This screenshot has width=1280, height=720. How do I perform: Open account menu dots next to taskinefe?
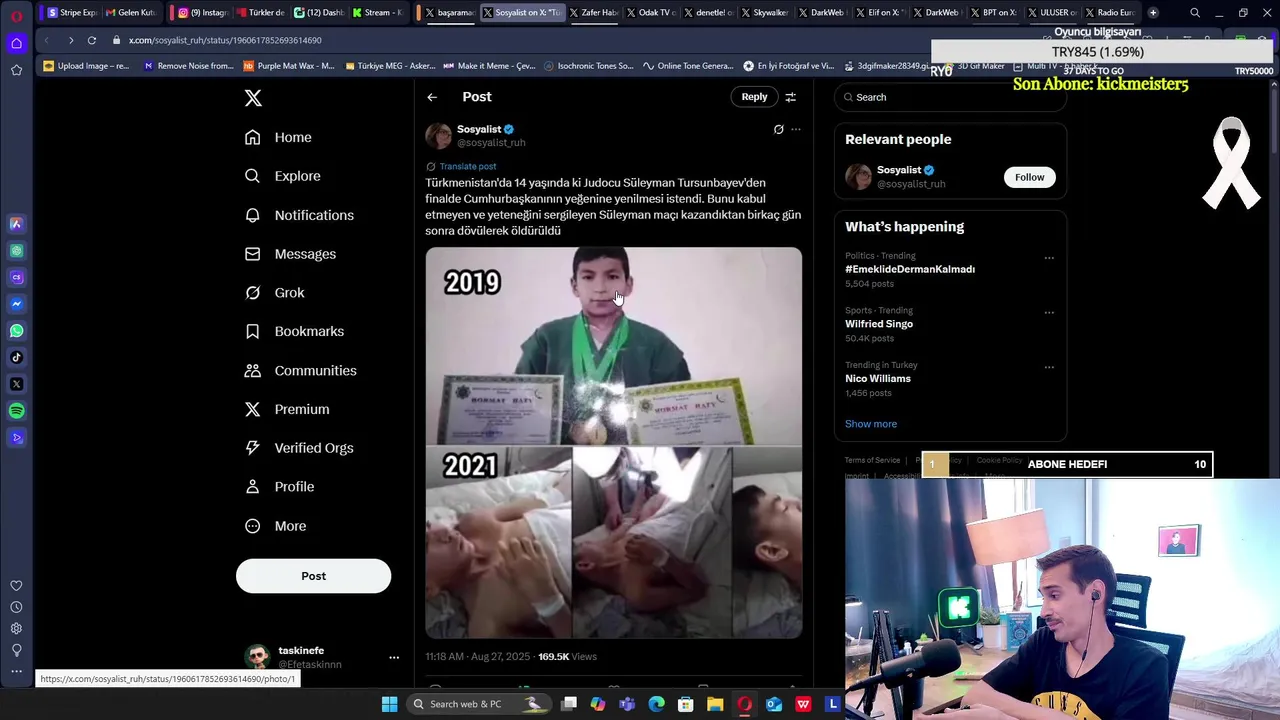[394, 657]
